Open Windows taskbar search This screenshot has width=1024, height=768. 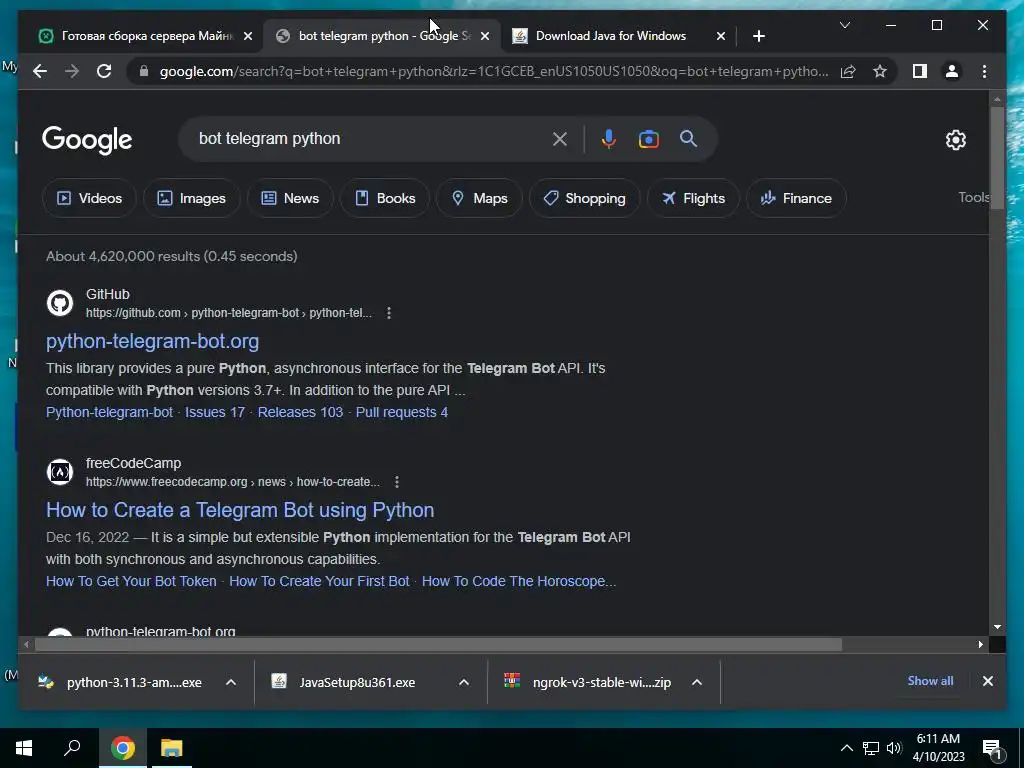(x=72, y=748)
